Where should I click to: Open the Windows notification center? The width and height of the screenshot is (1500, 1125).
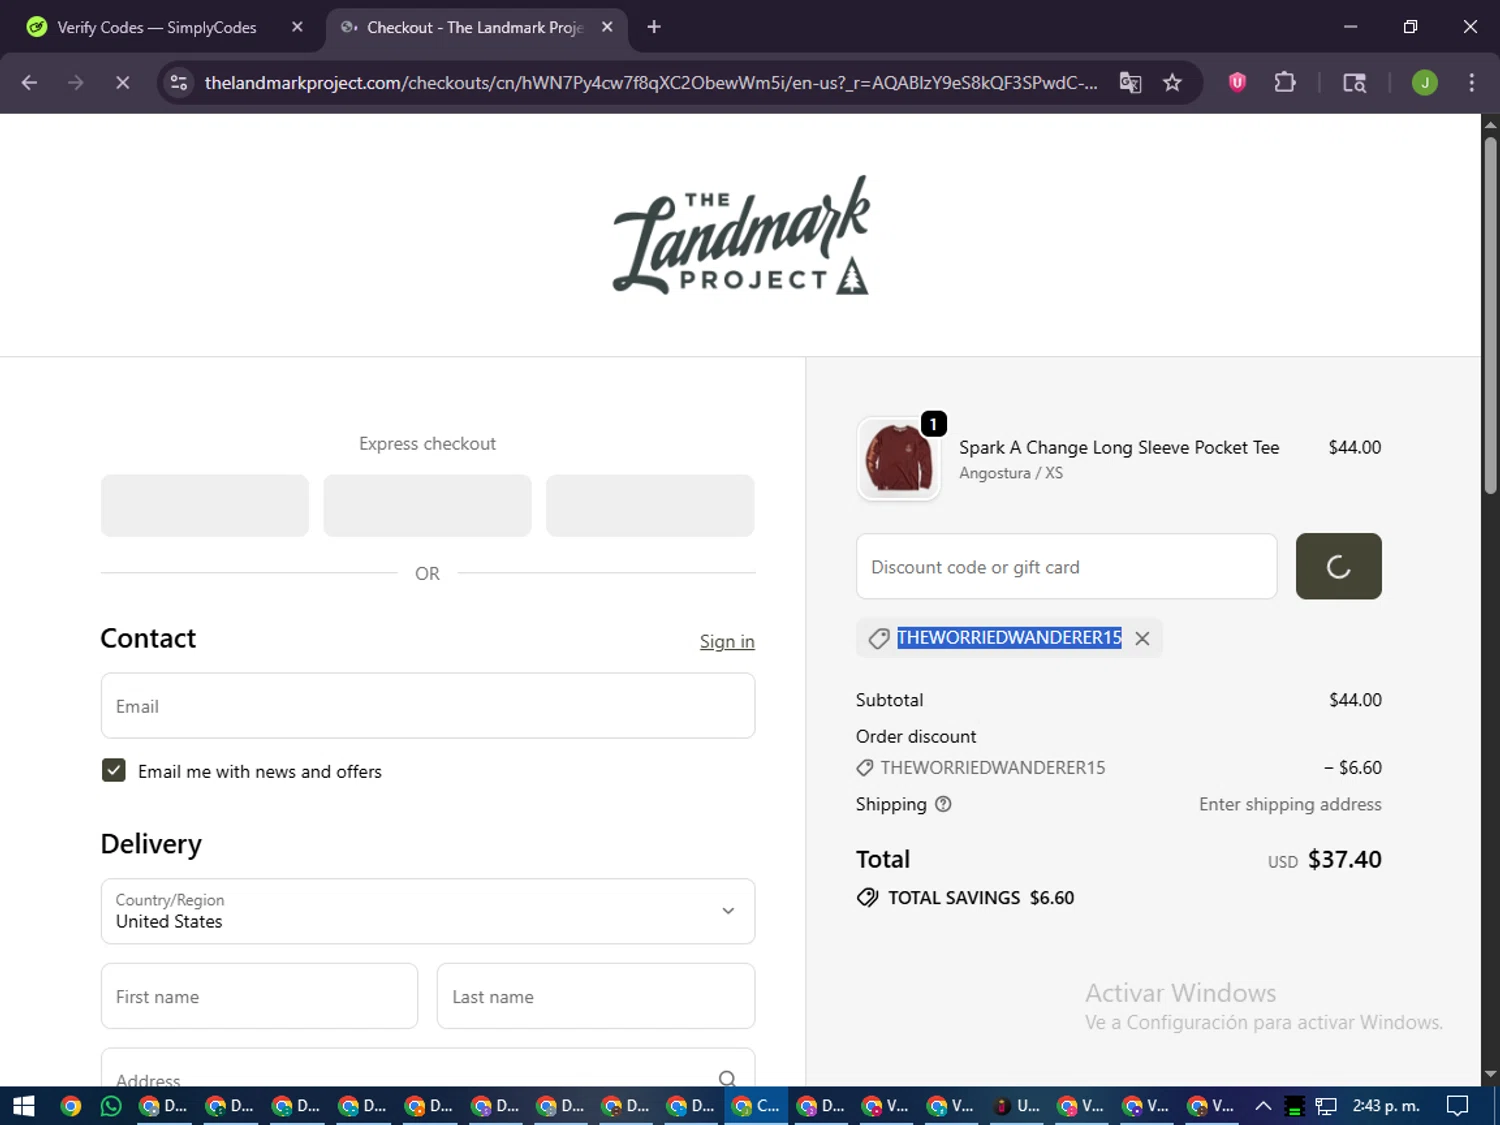point(1458,1106)
